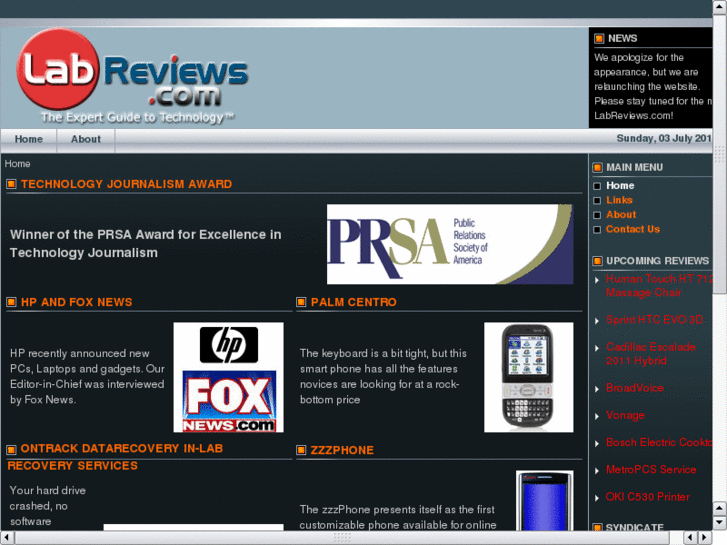Click the PRSA Award winner headline text
Screen dimensions: 727x545
[146, 244]
